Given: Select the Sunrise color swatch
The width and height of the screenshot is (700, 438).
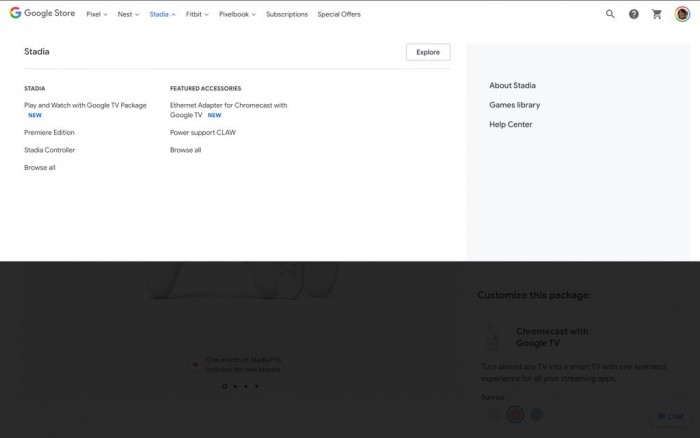Looking at the screenshot, I should point(515,414).
